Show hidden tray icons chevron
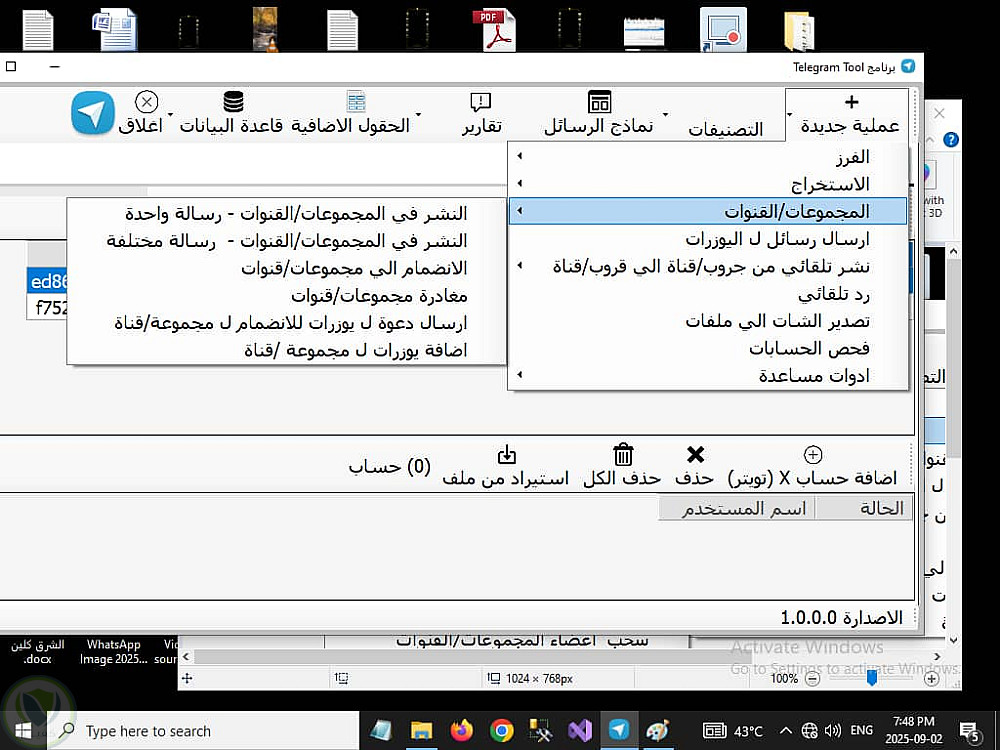Image resolution: width=1000 pixels, height=750 pixels. (x=786, y=731)
